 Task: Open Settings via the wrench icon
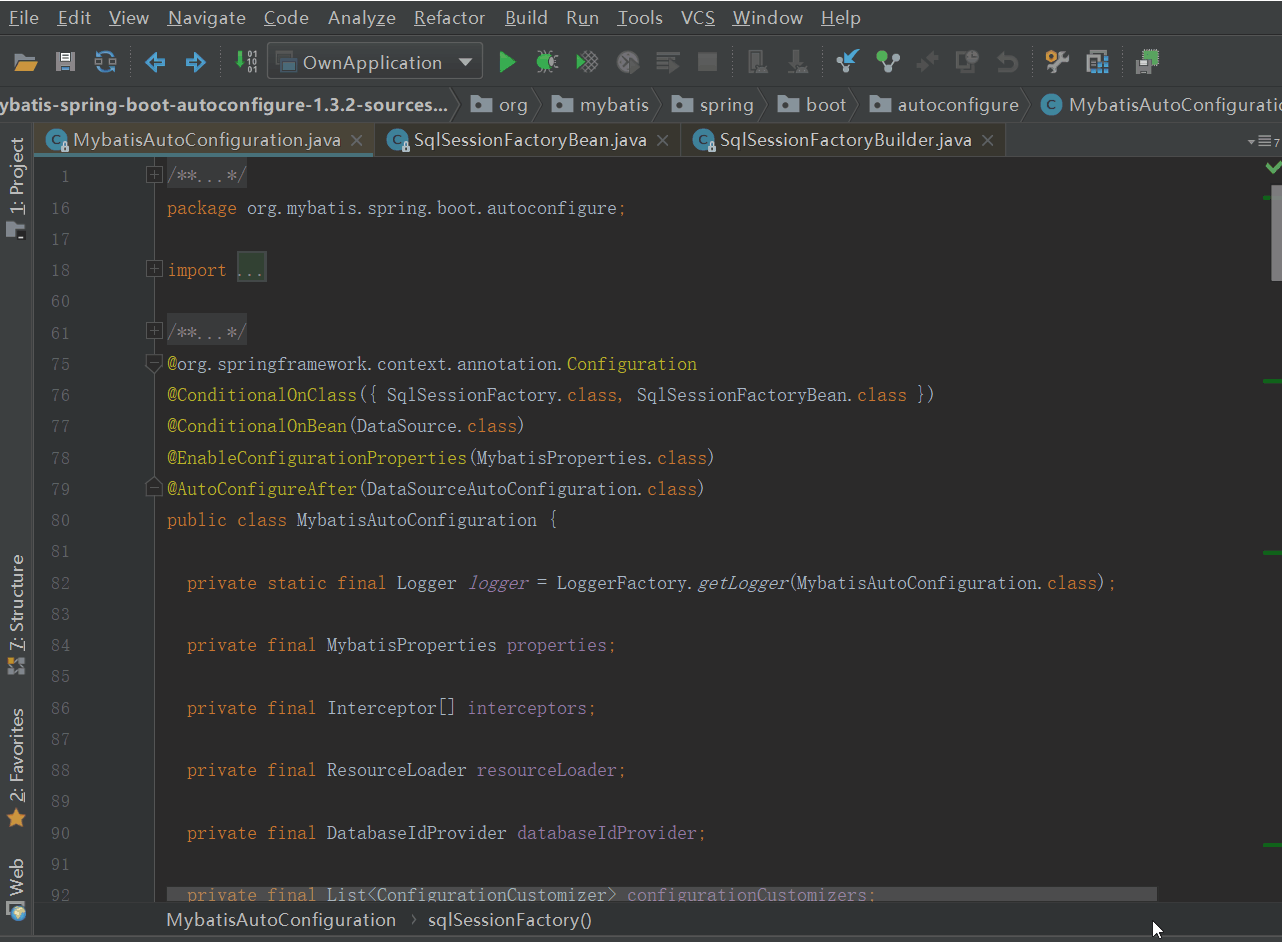[x=1057, y=62]
